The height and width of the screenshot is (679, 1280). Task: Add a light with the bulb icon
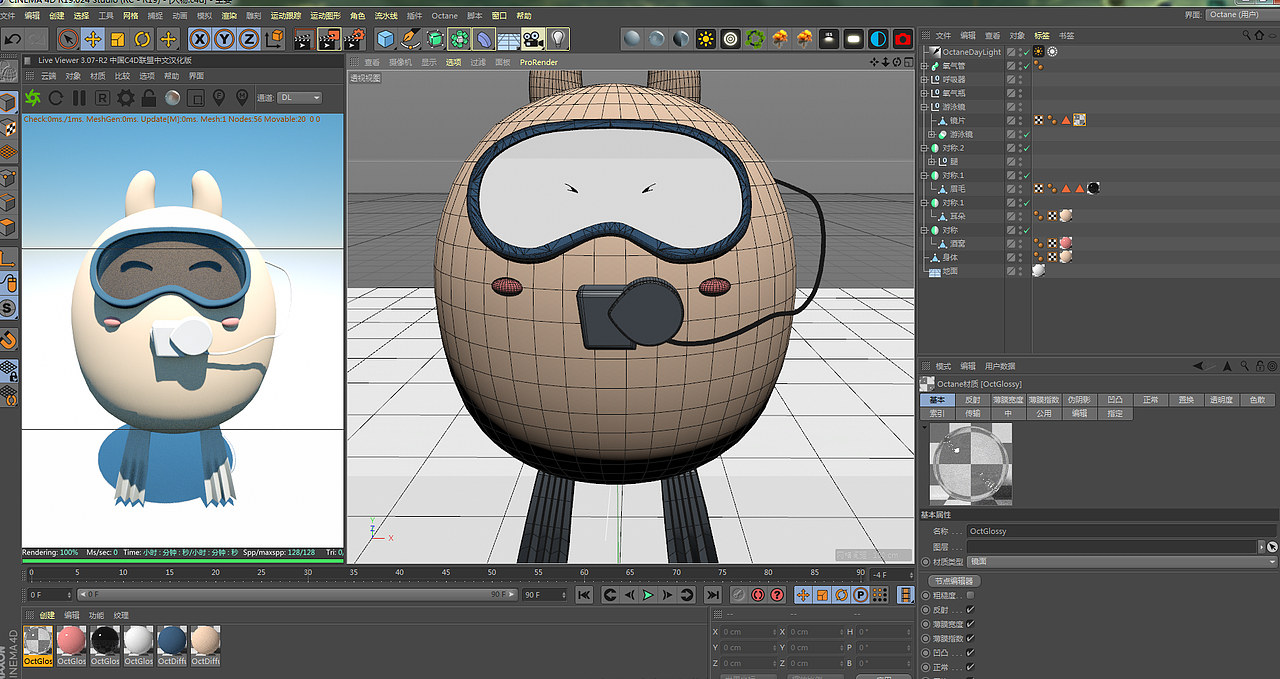coord(557,39)
